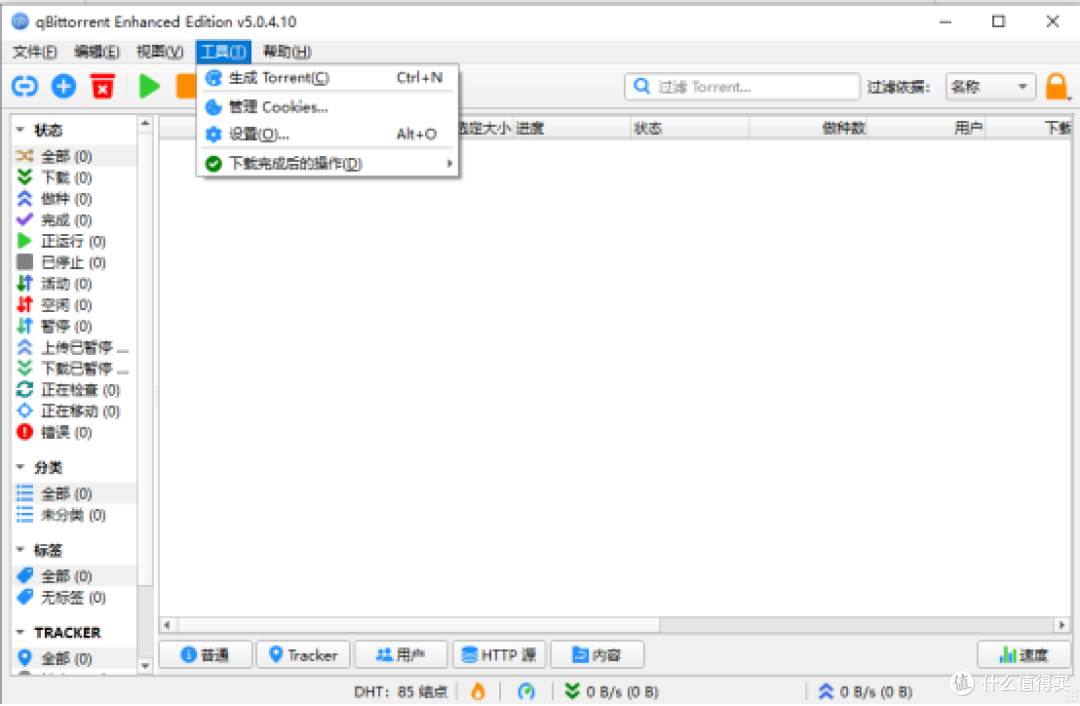This screenshot has height=706, width=1080.
Task: Select 正在检查 (0) status filter
Action: tap(74, 391)
